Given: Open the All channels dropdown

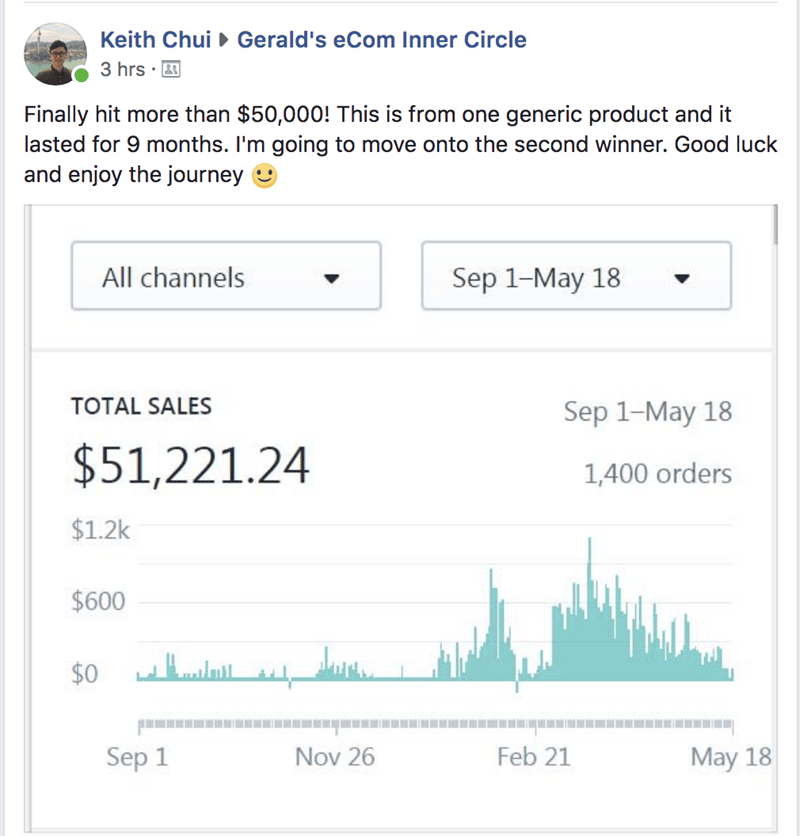Looking at the screenshot, I should tap(225, 276).
